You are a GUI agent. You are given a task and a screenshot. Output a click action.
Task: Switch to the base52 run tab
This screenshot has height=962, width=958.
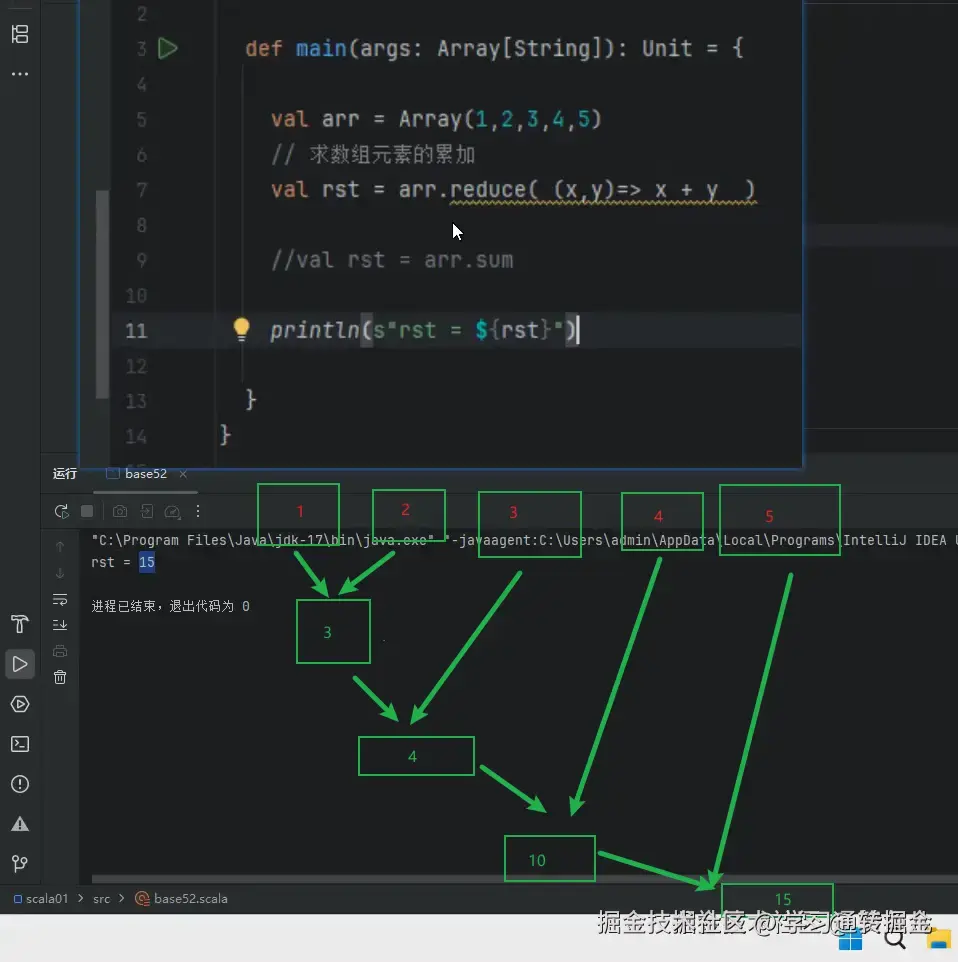144,474
